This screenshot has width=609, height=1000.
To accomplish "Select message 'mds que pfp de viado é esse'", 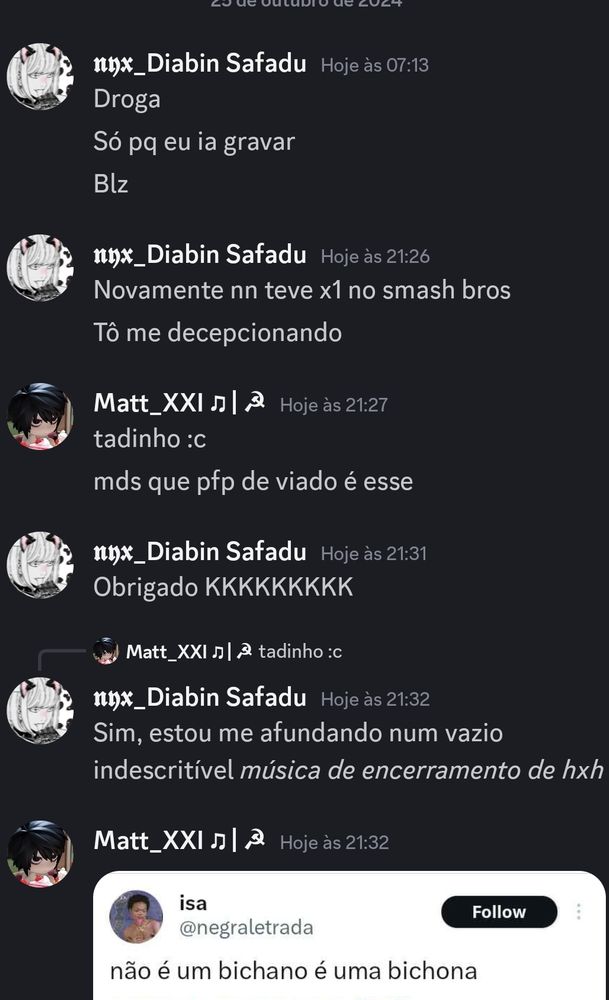I will click(253, 482).
